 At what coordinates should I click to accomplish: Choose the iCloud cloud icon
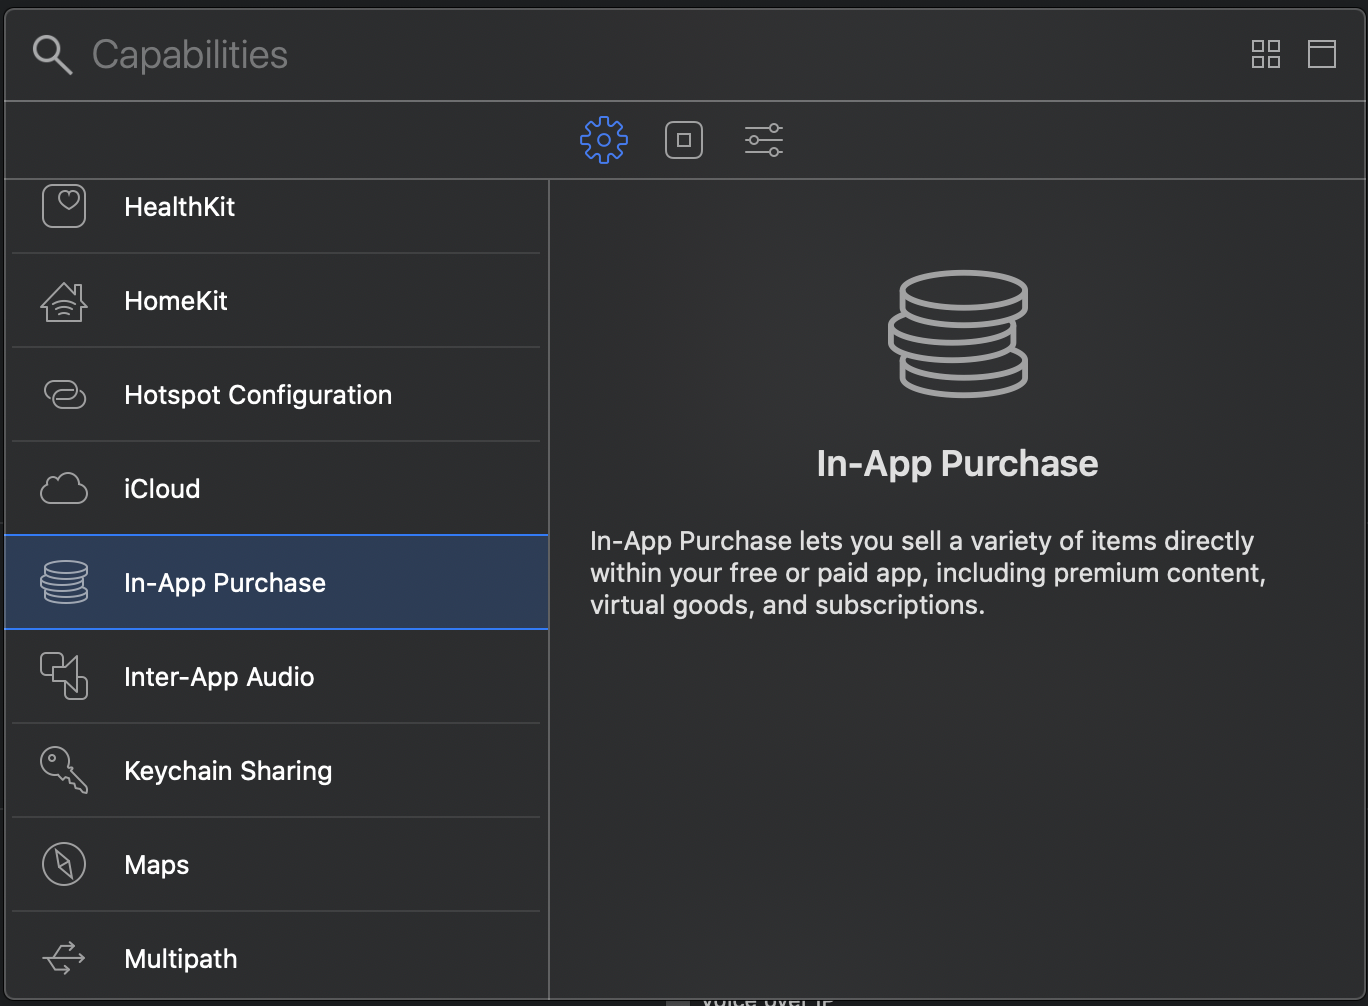[x=64, y=489]
